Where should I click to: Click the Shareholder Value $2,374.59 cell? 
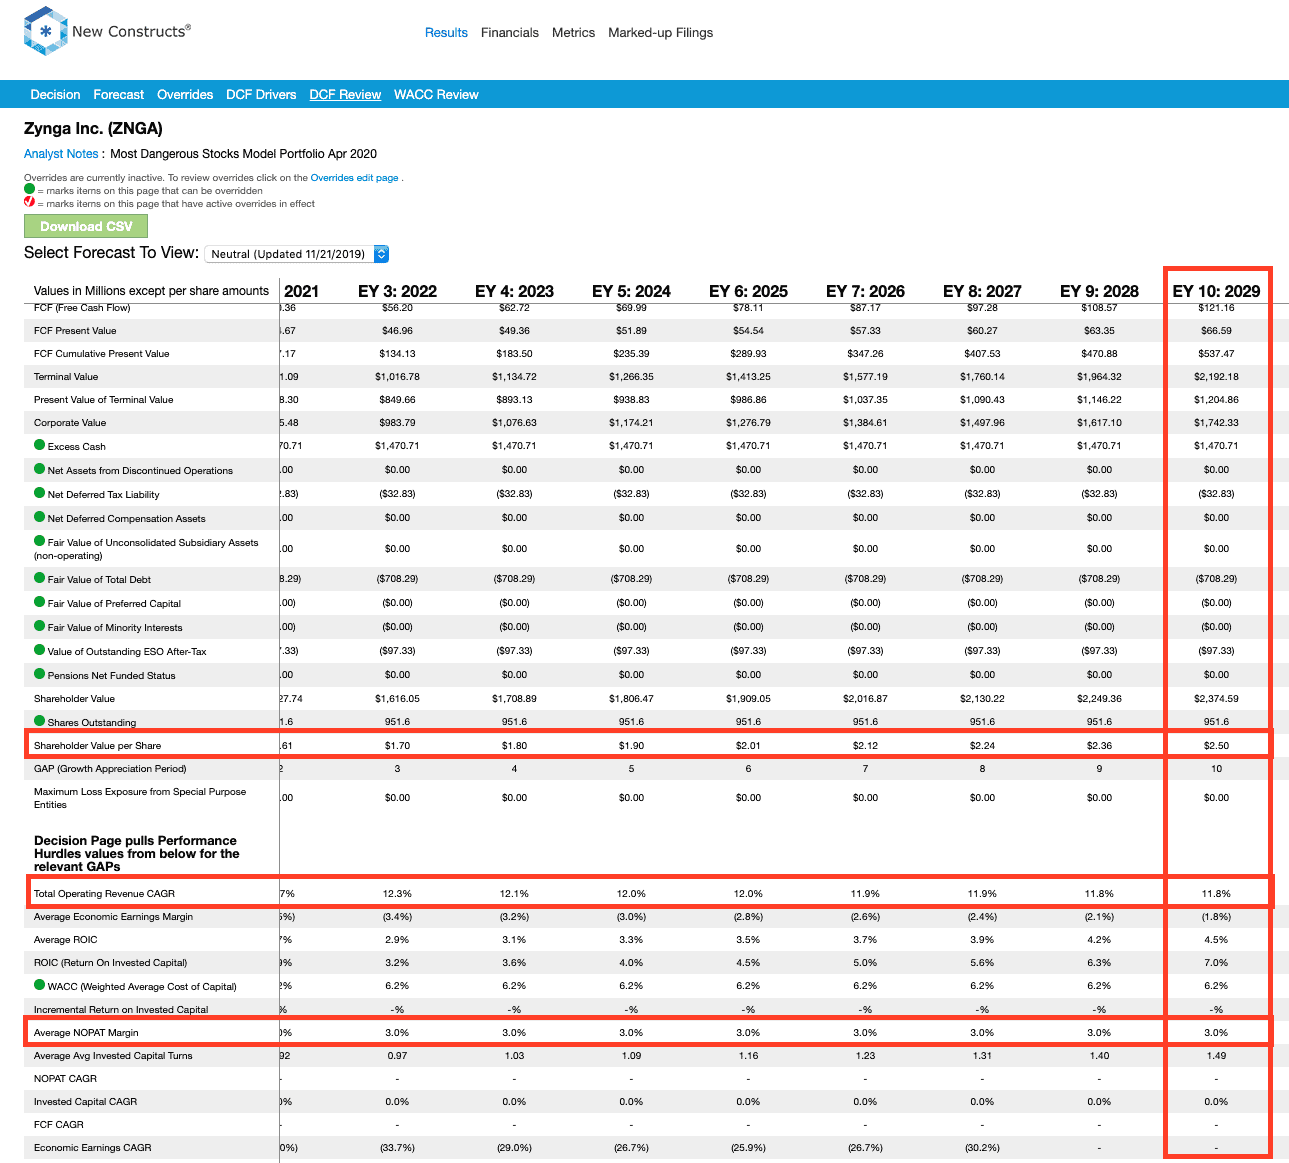tap(1216, 699)
